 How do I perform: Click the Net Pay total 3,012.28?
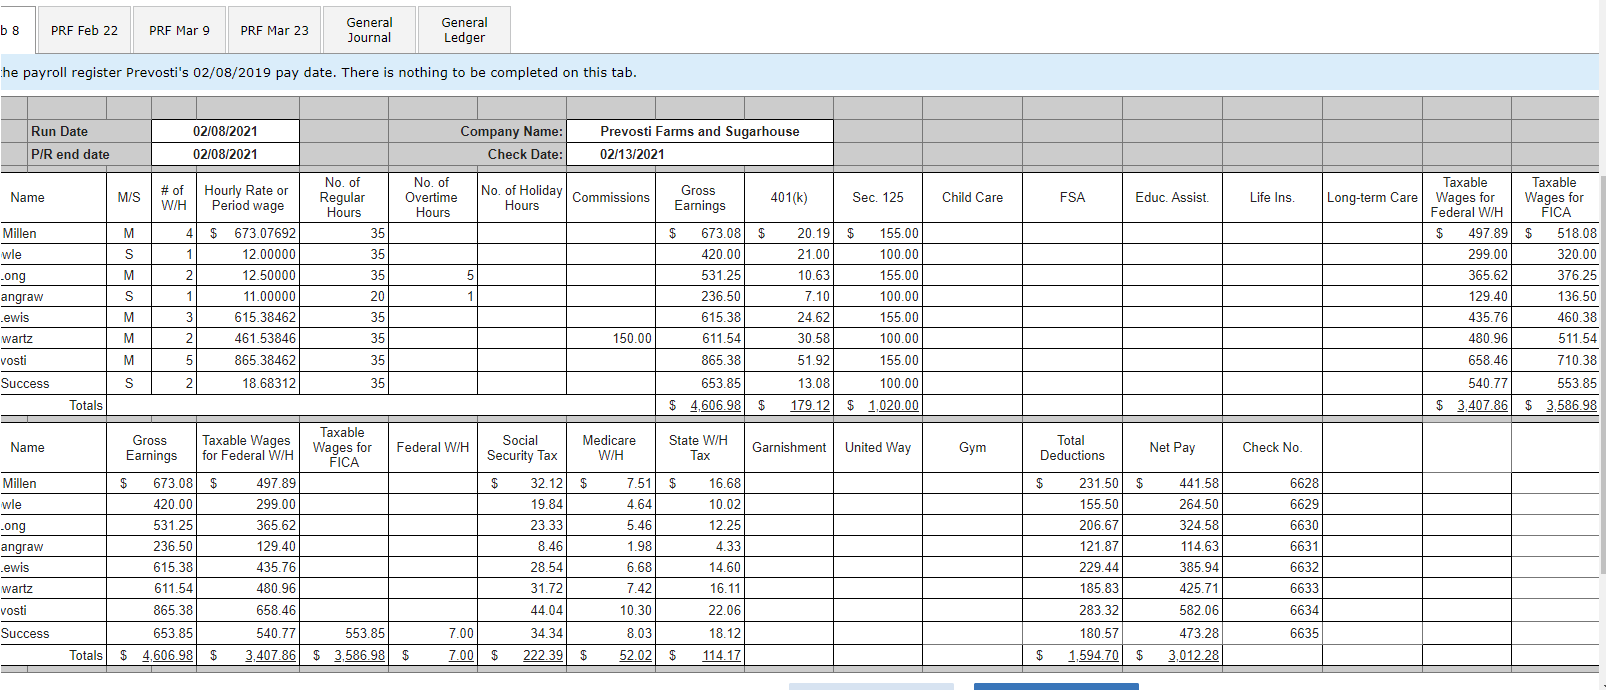(x=1172, y=655)
